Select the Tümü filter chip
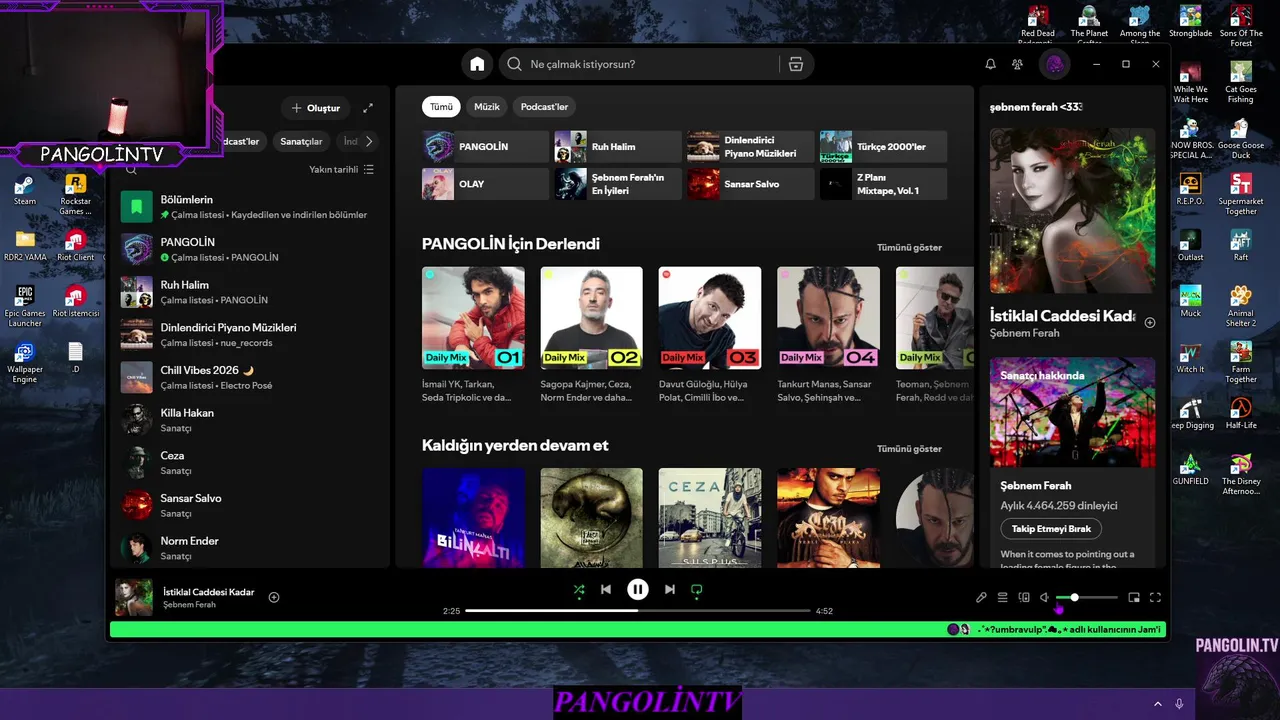Image resolution: width=1280 pixels, height=720 pixels. [441, 107]
